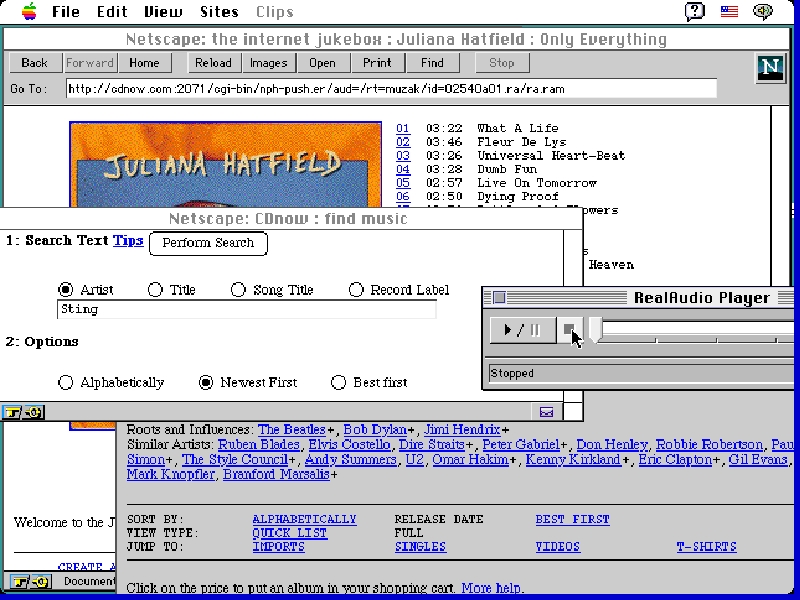Reload the jukebox page
Screen dimensions: 800x600
tap(213, 63)
